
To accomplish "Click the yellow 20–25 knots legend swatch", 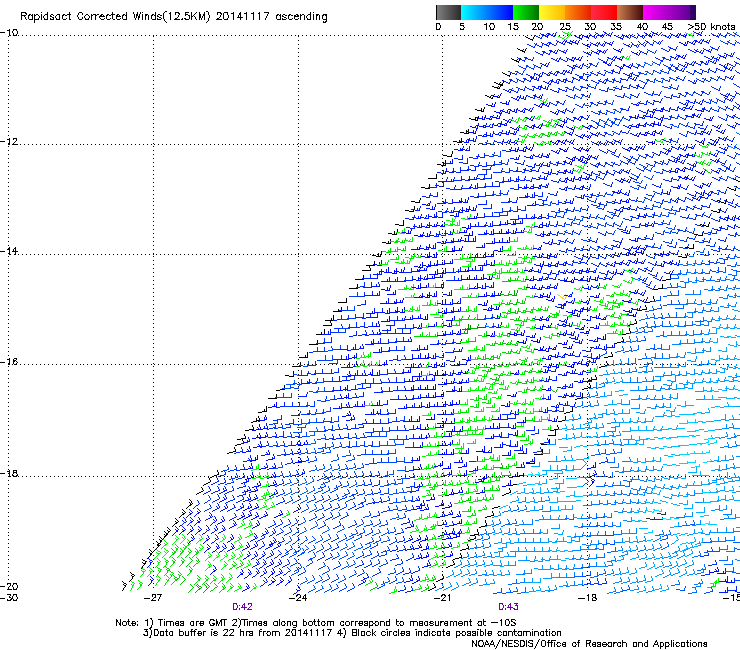I will pos(552,12).
